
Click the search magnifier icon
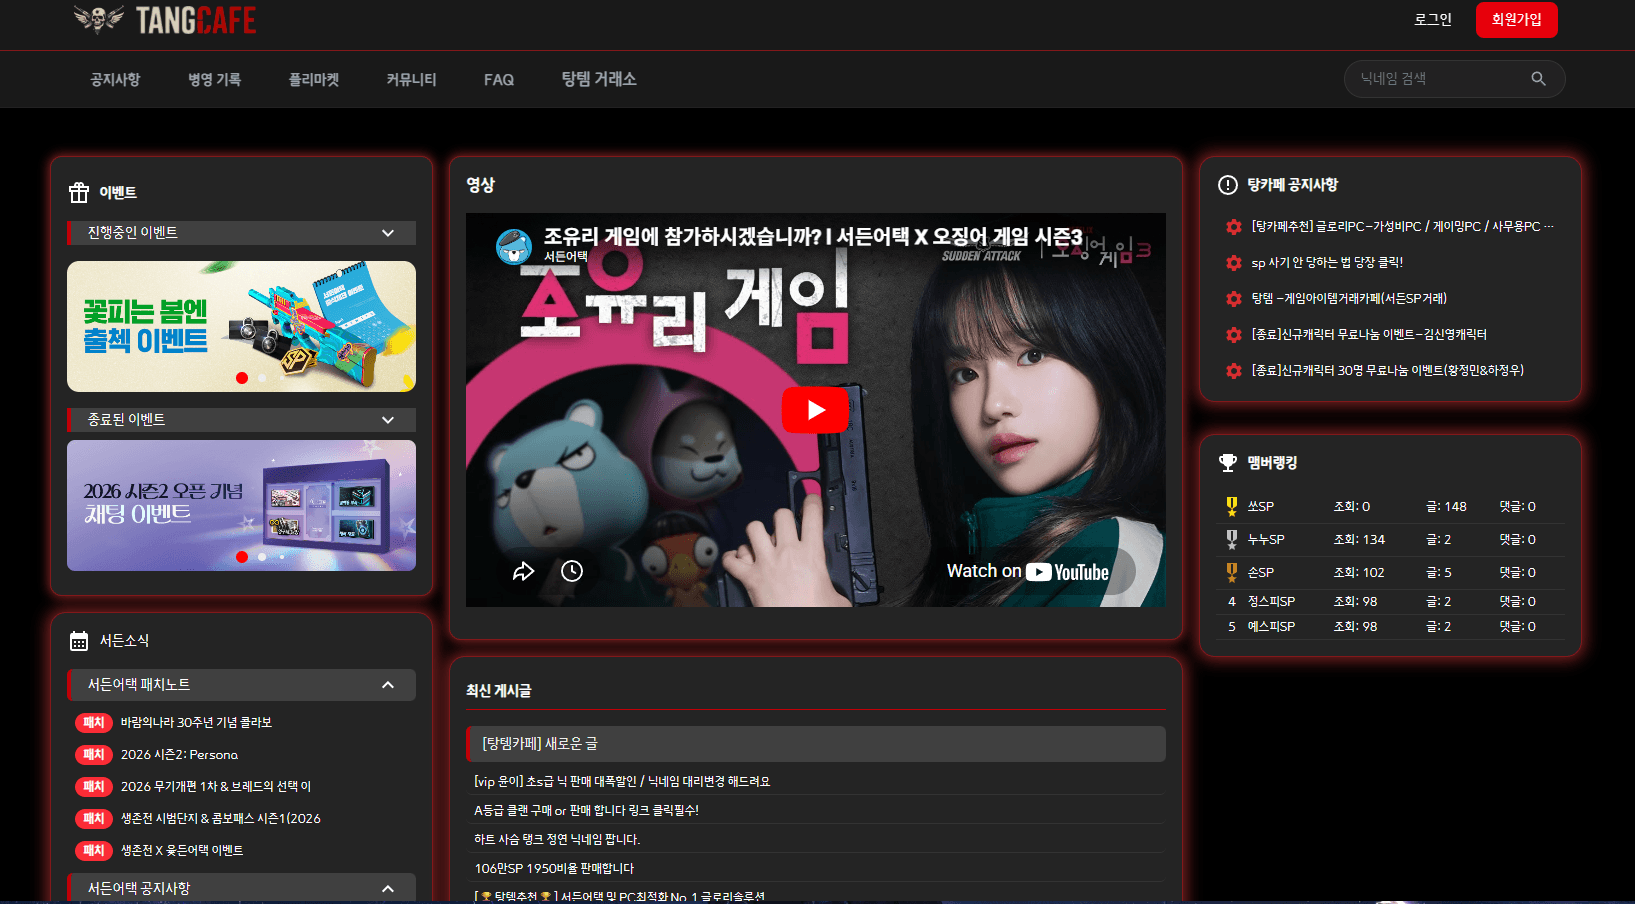coord(1538,79)
